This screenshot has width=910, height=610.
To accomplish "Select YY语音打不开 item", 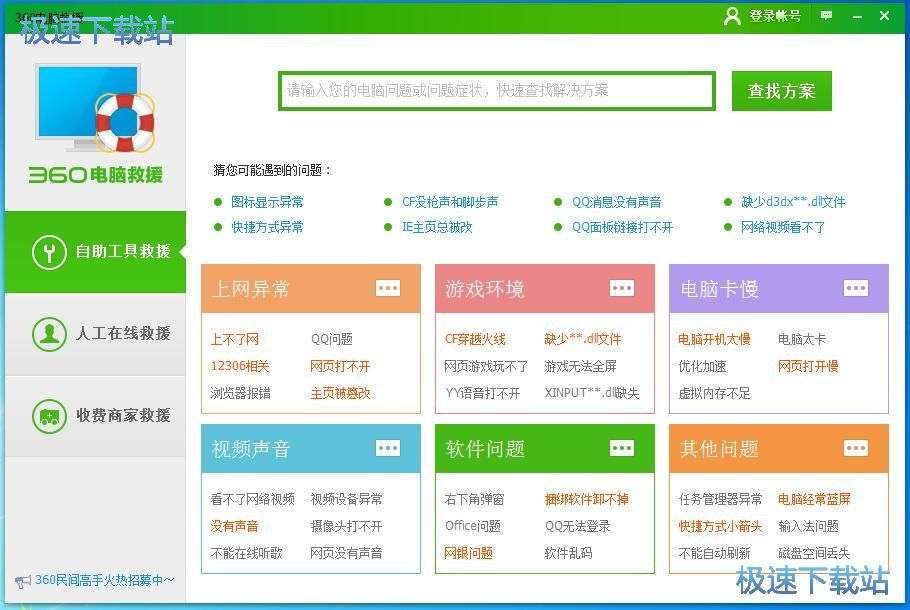I will (x=482, y=393).
